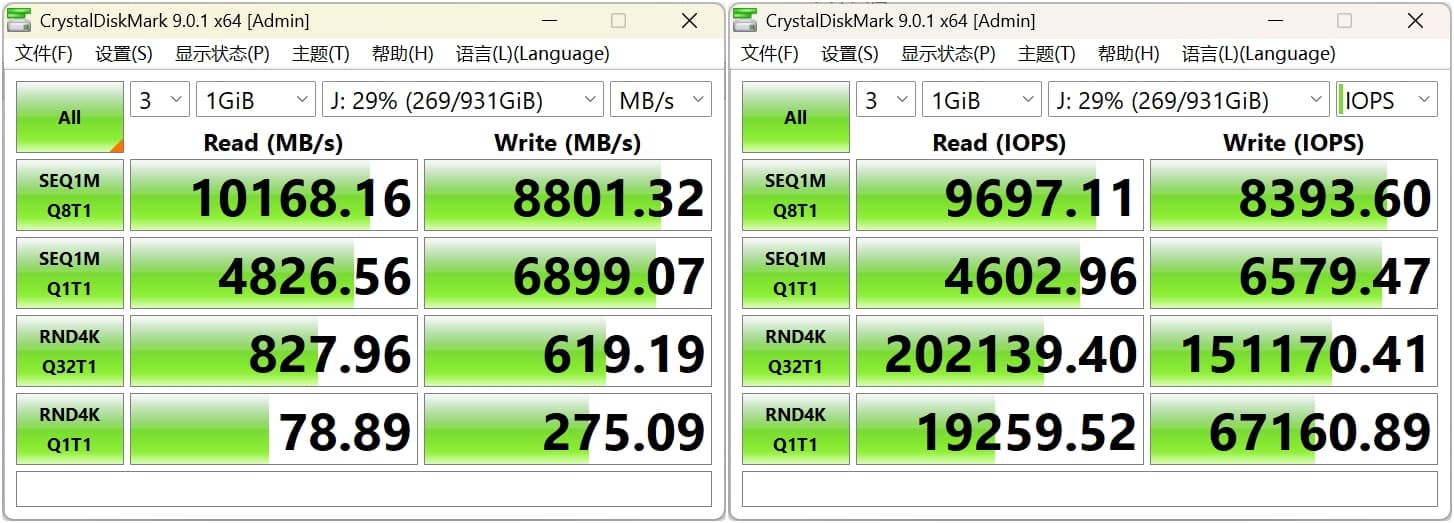The height and width of the screenshot is (523, 1454).
Task: Expand 1GiB test size dropdown in left window
Action: click(x=255, y=100)
